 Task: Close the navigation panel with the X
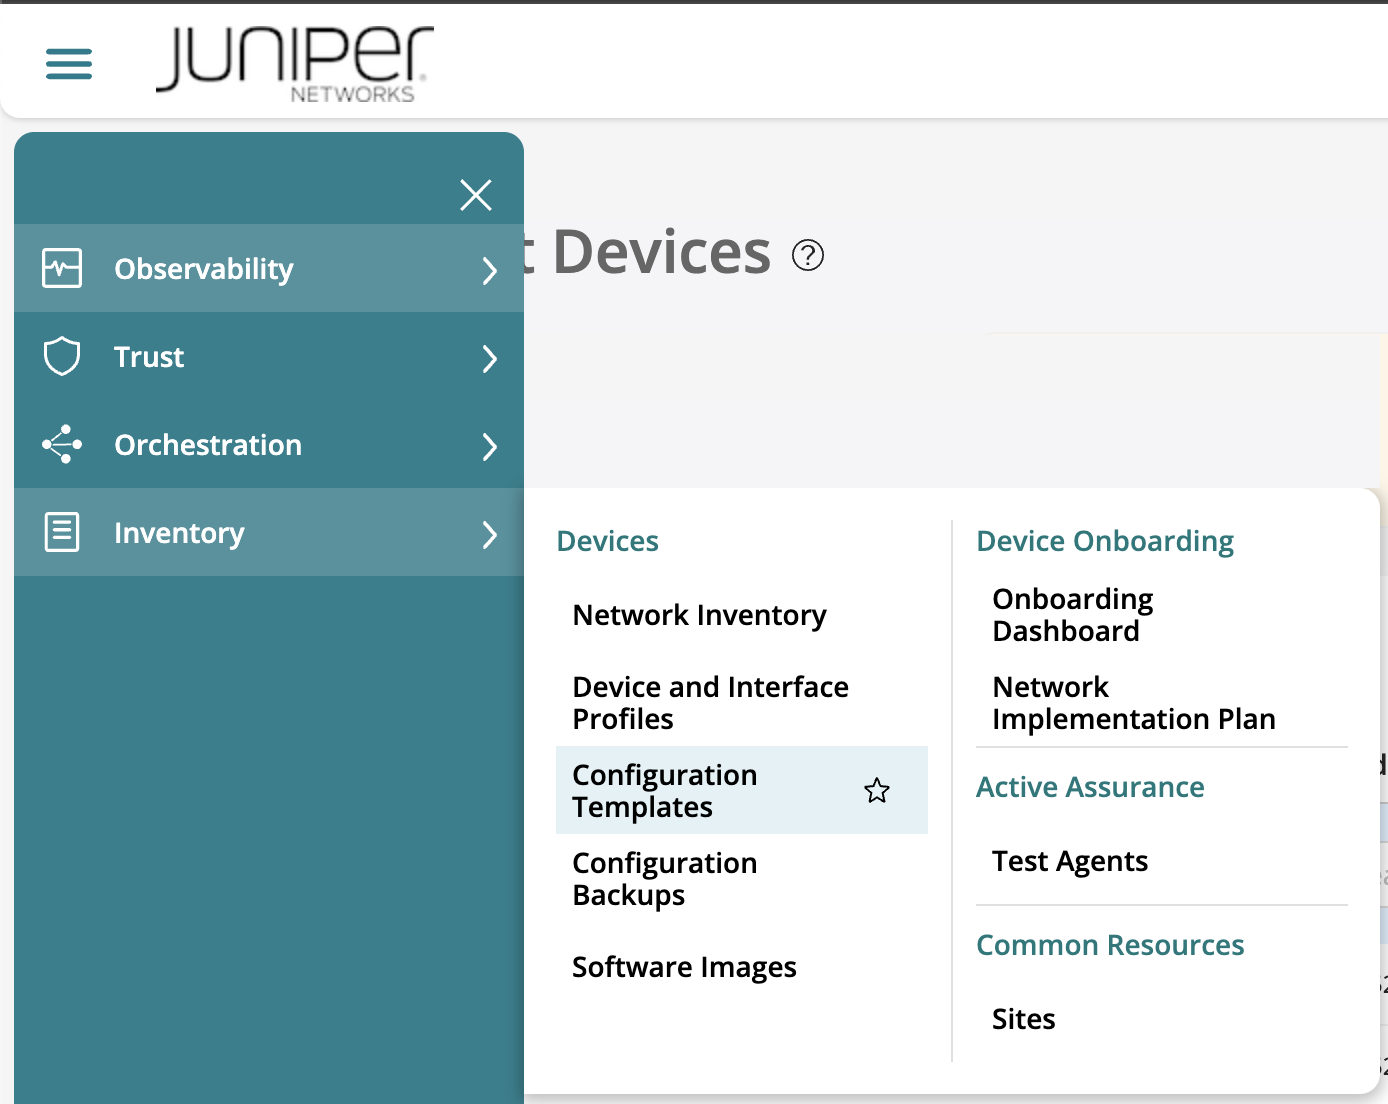click(476, 195)
